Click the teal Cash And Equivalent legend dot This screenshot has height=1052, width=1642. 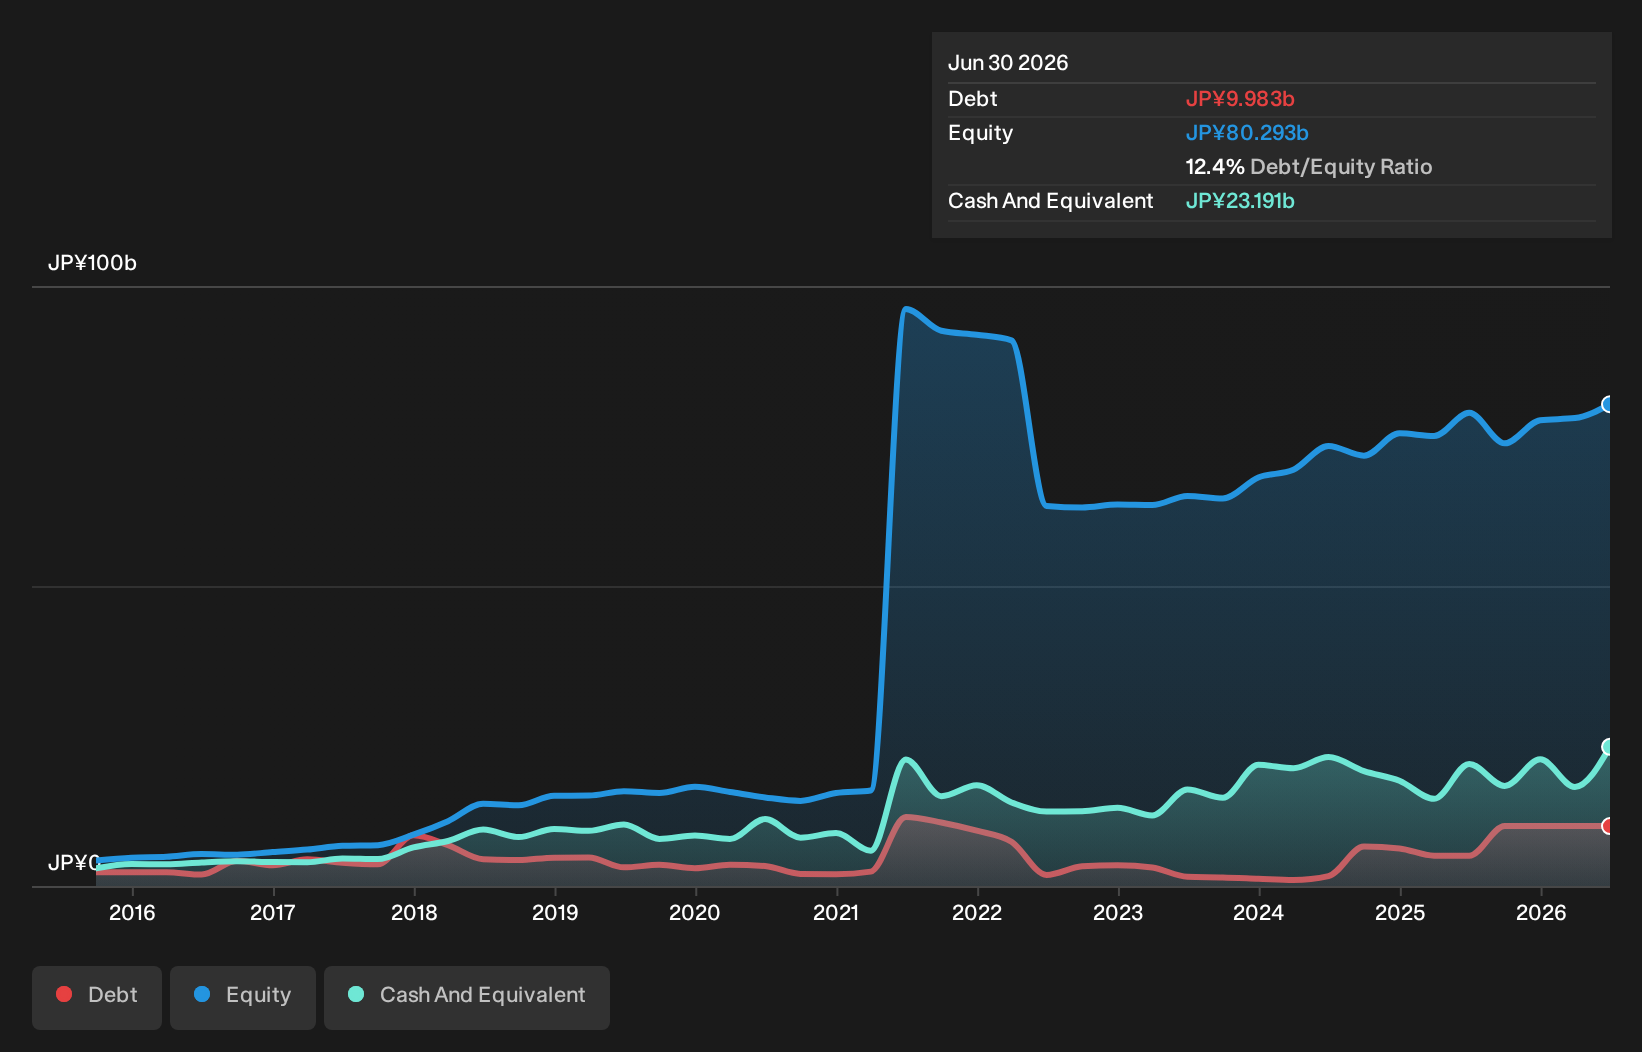(356, 994)
